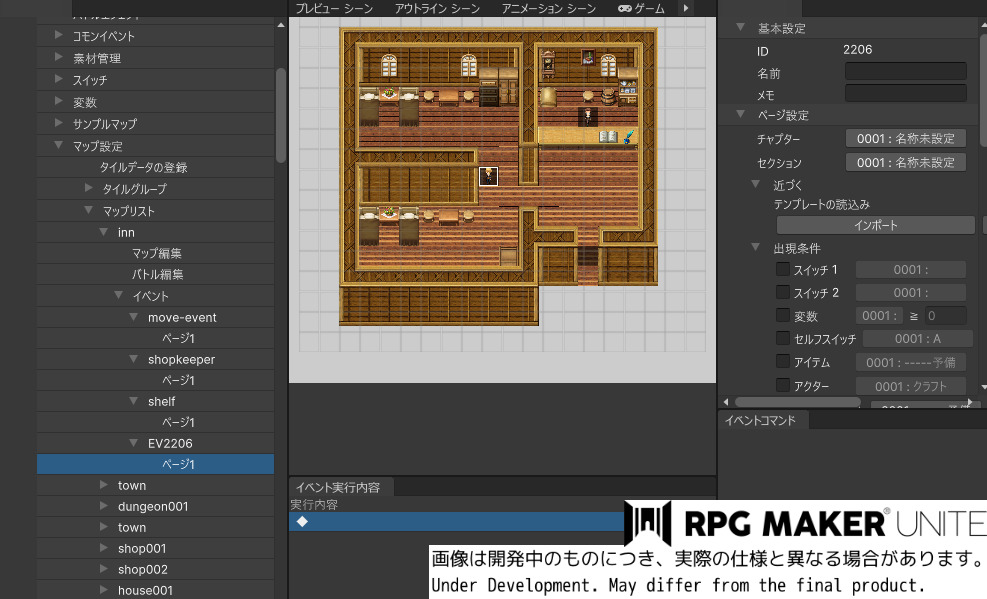Open the チャプター dropdown
The image size is (987, 599).
906,139
